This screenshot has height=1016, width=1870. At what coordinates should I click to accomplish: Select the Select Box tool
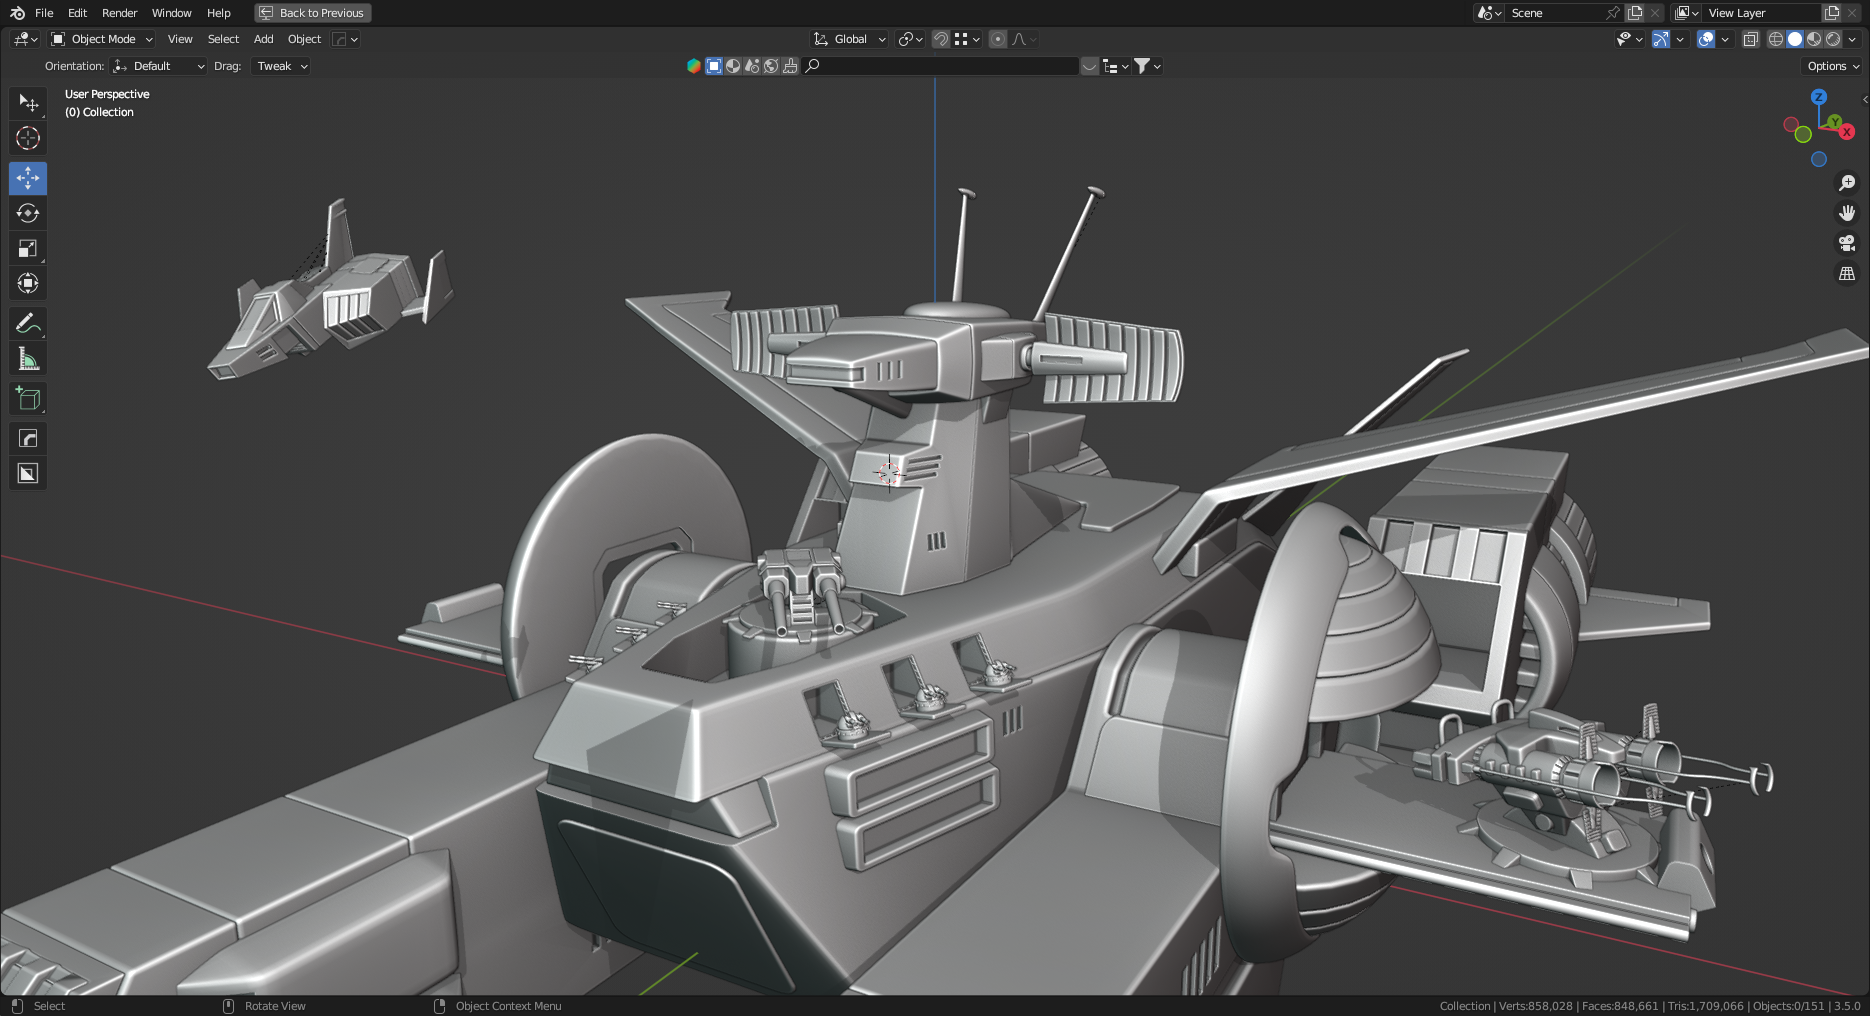point(28,103)
